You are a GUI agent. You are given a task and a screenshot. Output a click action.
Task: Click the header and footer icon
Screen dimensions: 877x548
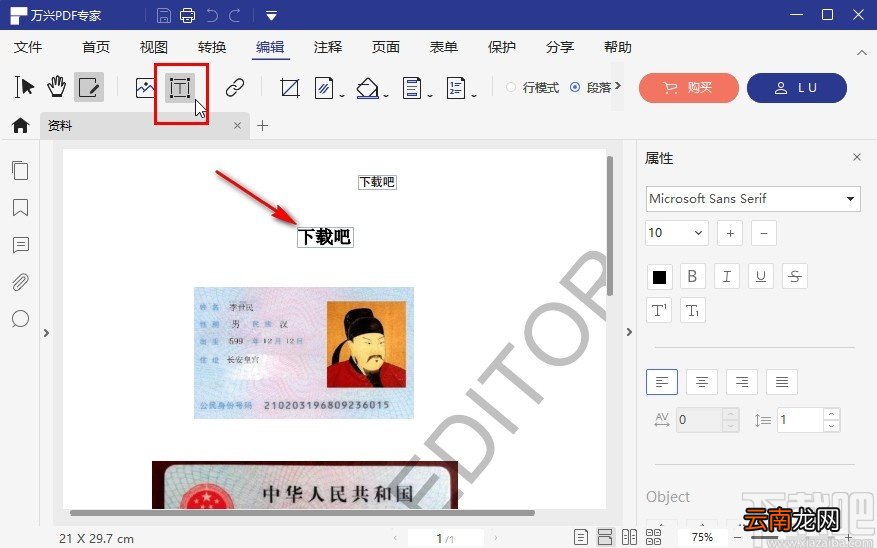point(412,88)
